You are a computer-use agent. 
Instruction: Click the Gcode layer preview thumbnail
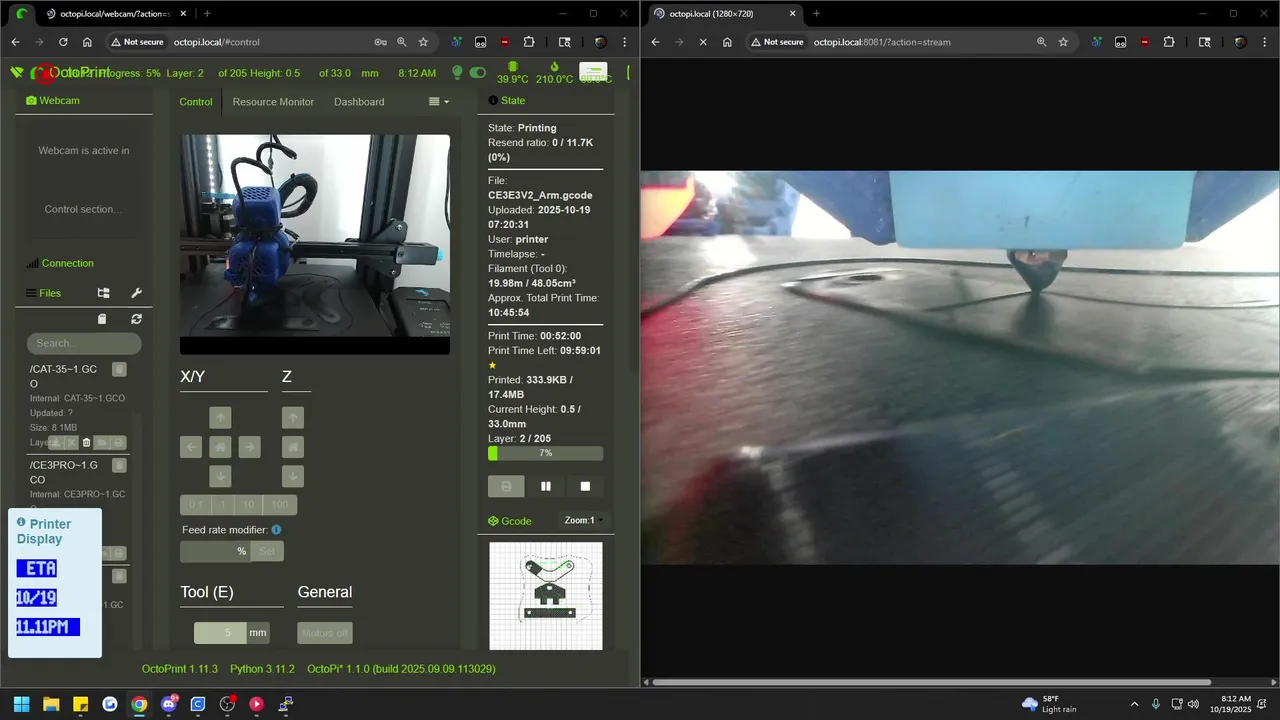tap(546, 596)
